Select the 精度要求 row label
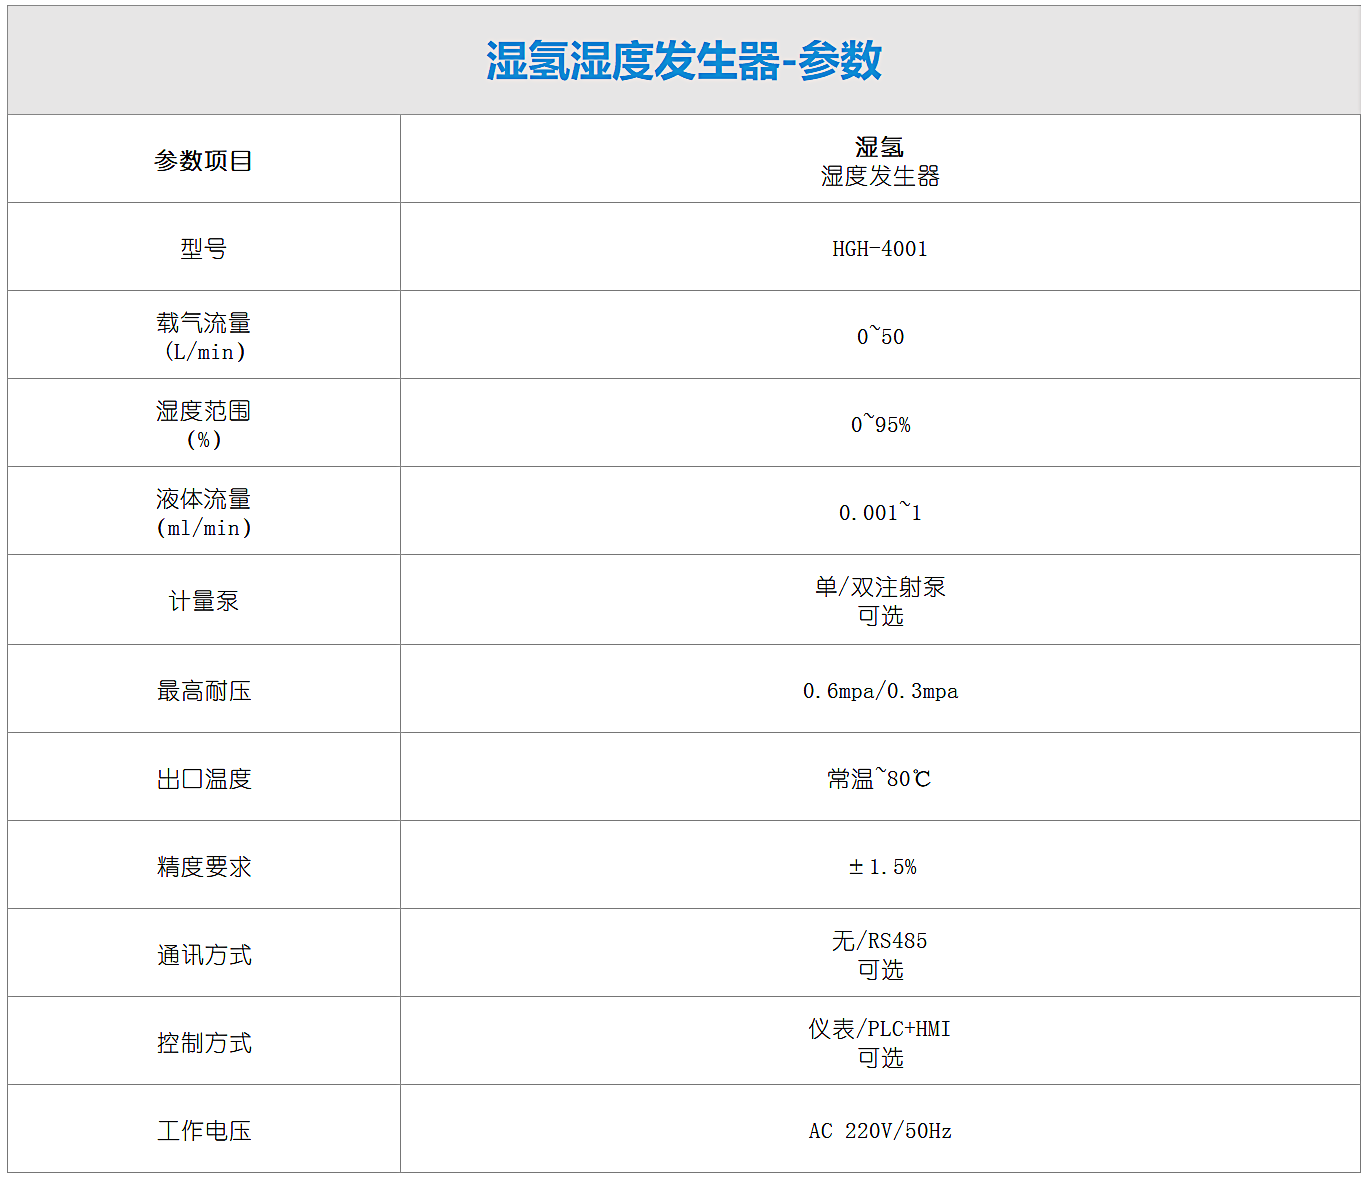The width and height of the screenshot is (1364, 1180). tap(203, 867)
